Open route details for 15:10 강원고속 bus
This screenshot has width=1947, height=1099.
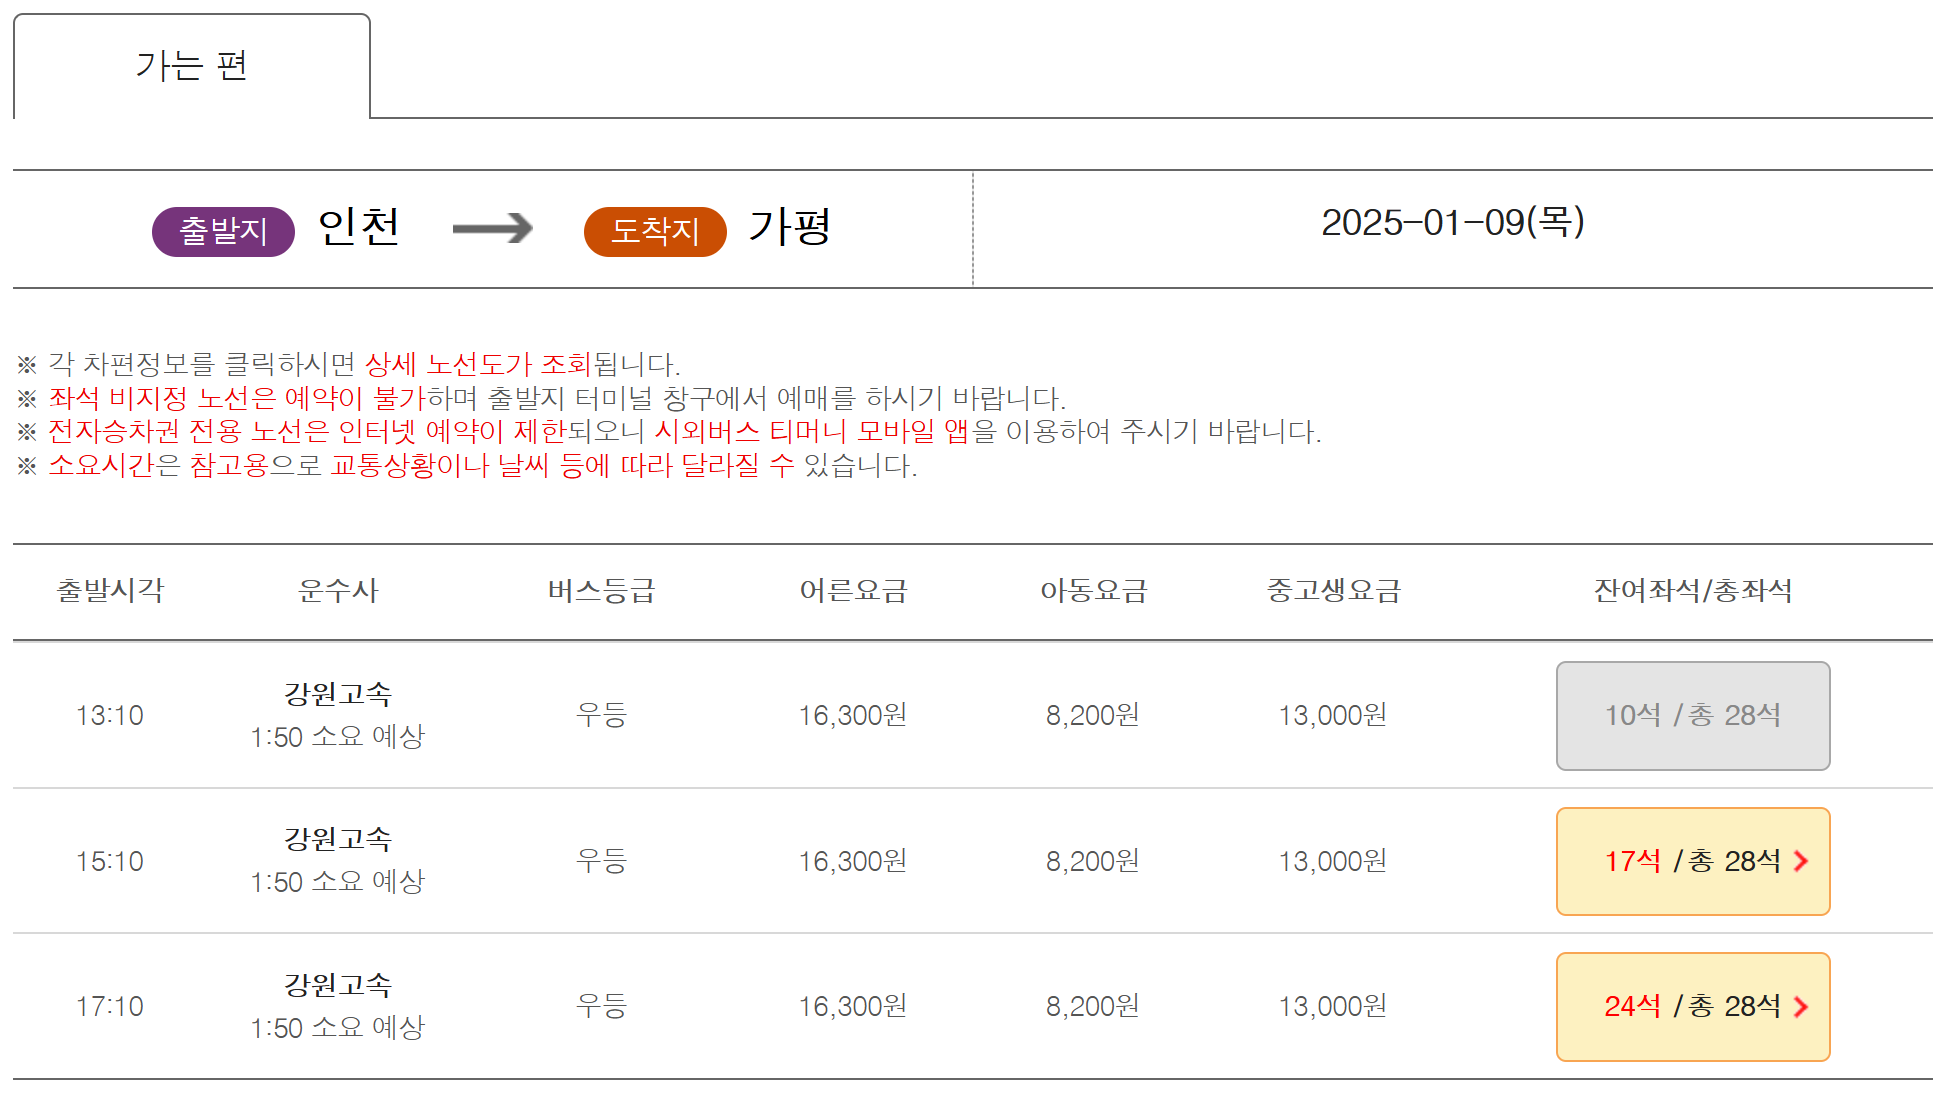point(338,840)
